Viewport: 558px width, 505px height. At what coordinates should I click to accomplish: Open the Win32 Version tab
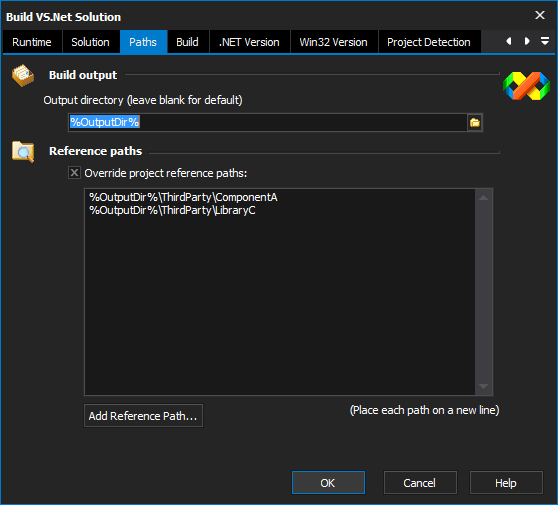333,42
